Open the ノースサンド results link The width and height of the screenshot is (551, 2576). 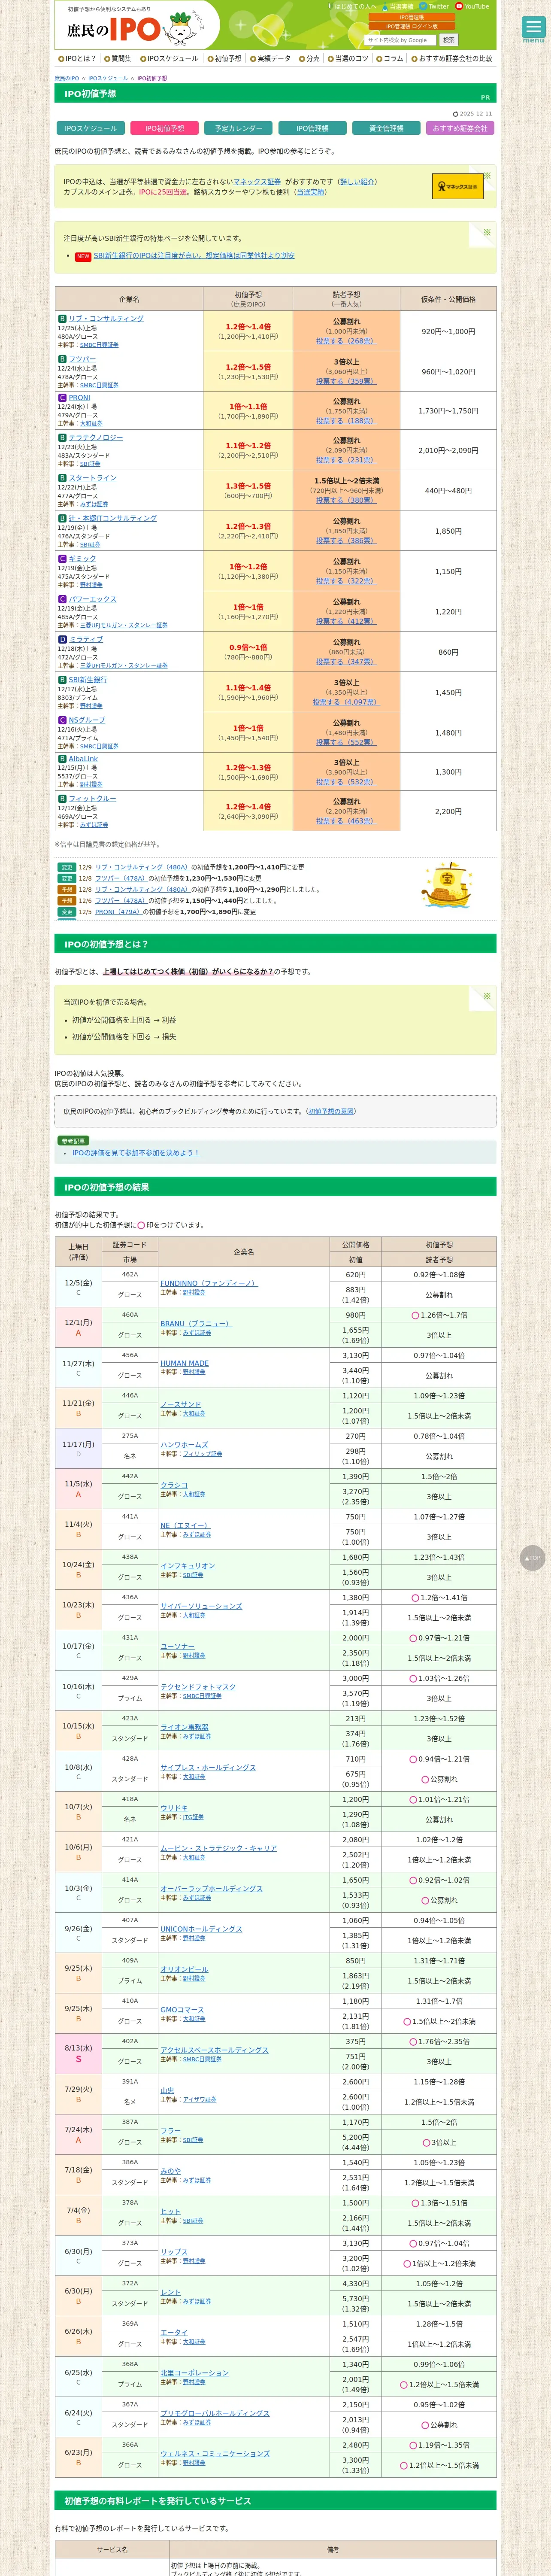tap(181, 1405)
